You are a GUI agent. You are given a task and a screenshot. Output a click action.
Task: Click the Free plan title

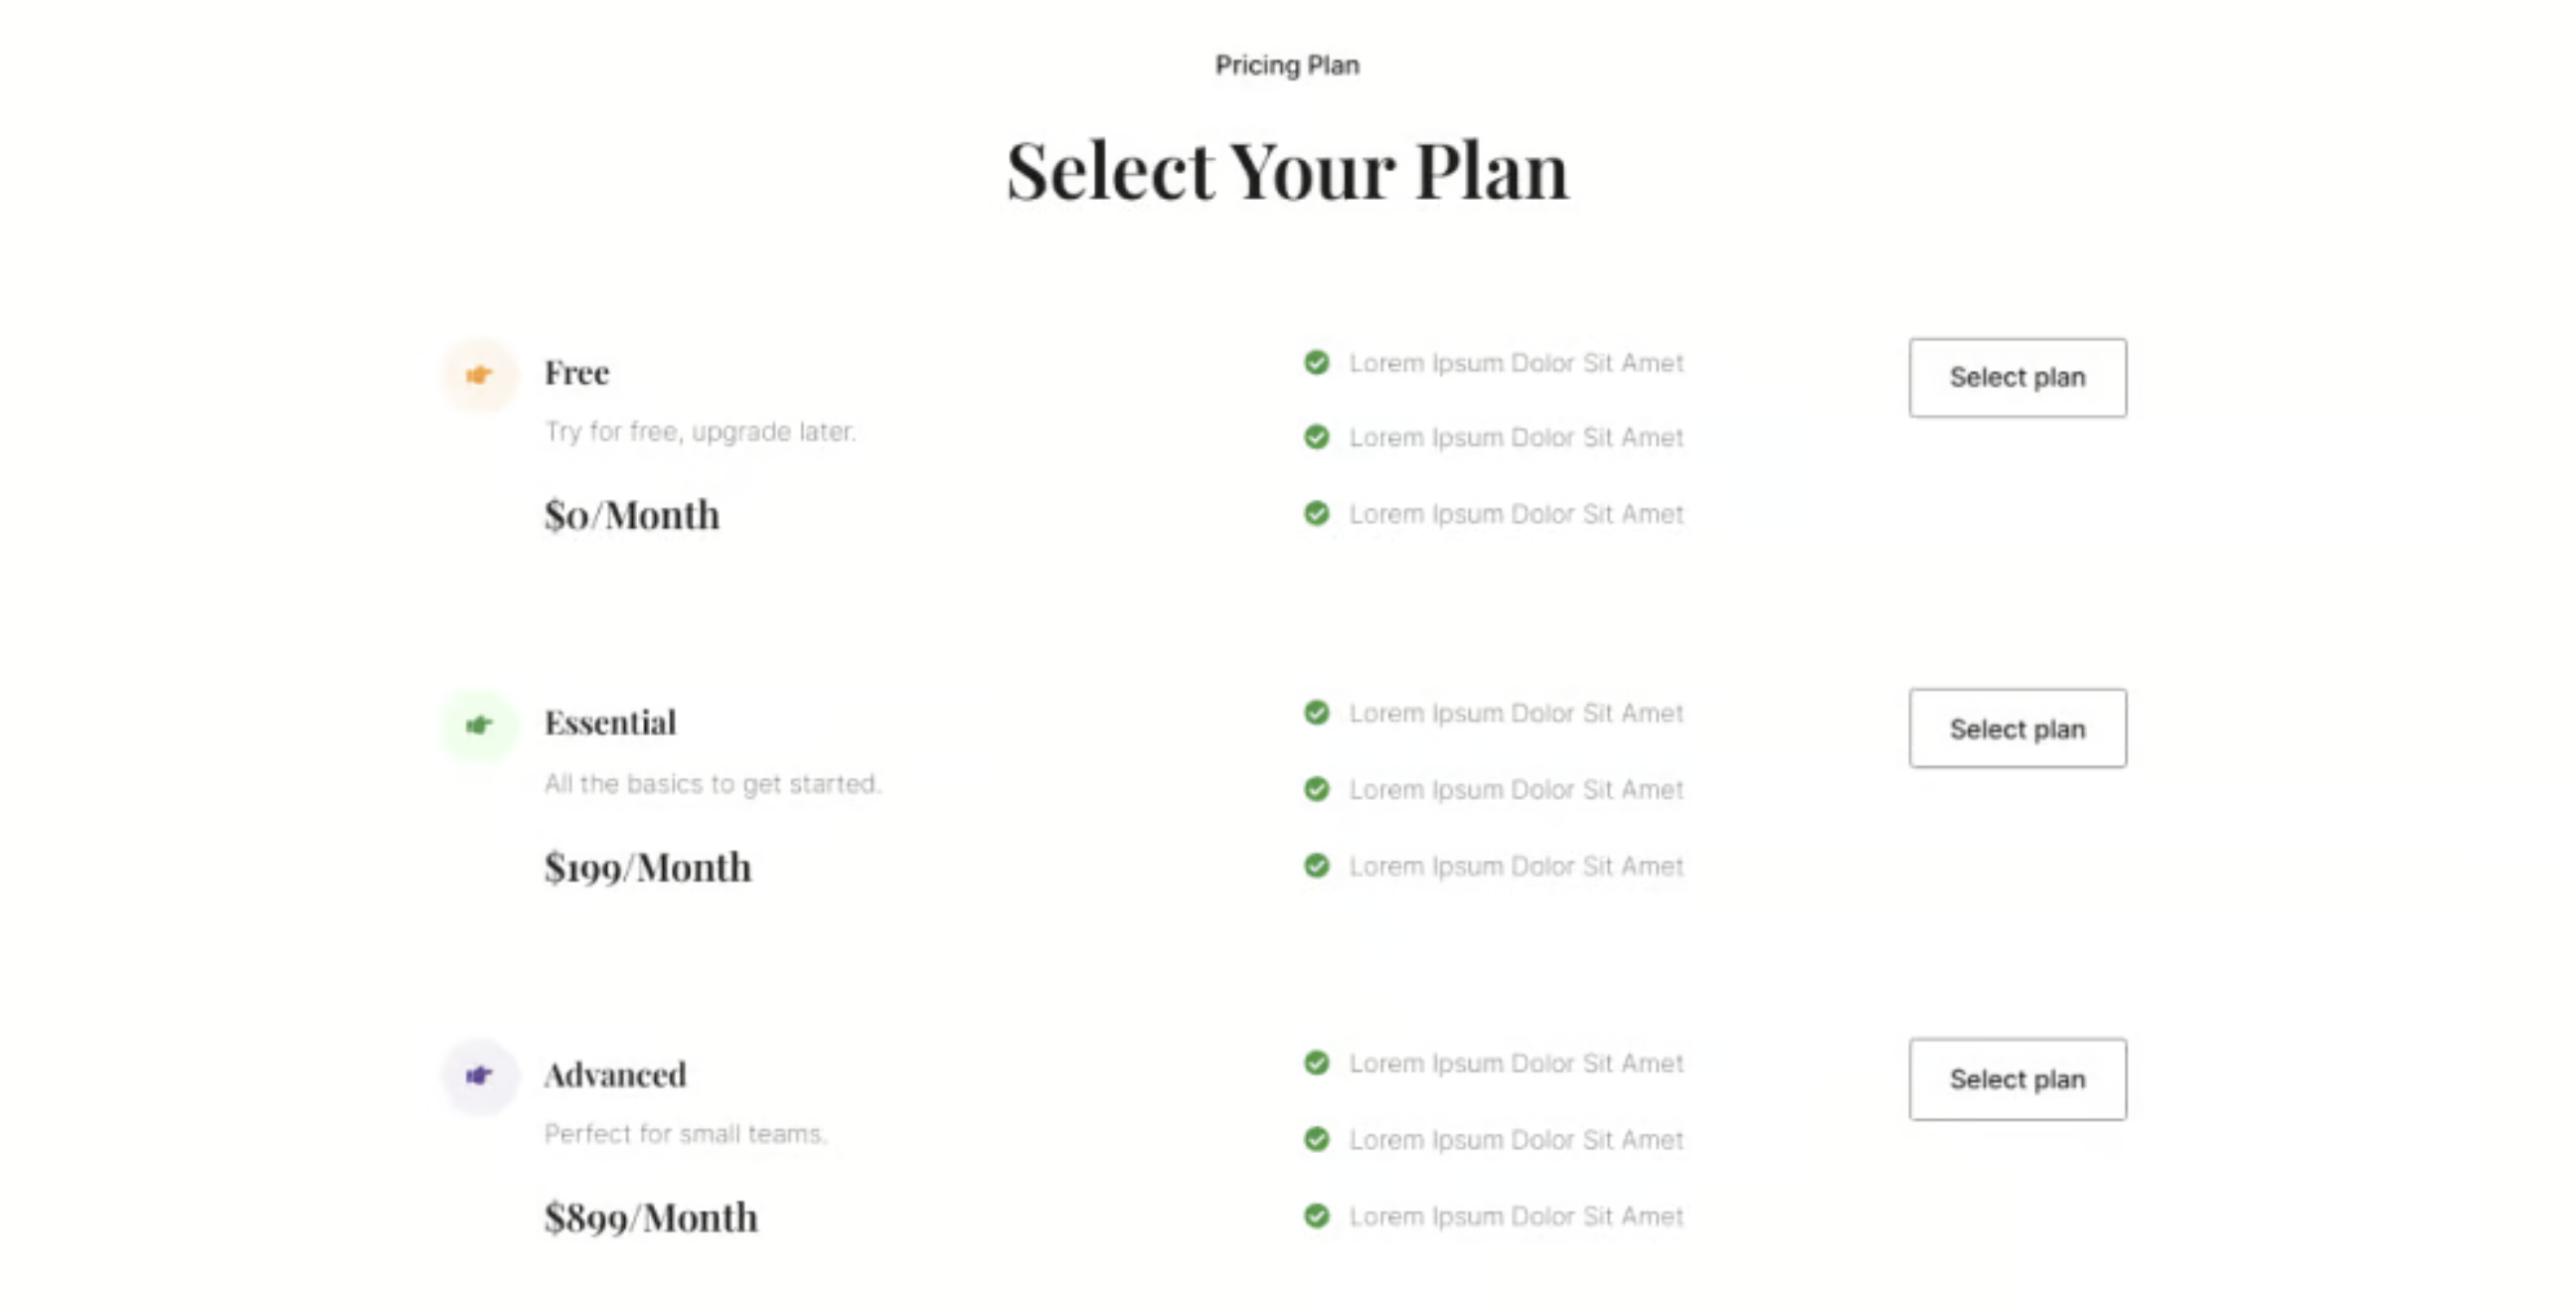pyautogui.click(x=577, y=373)
